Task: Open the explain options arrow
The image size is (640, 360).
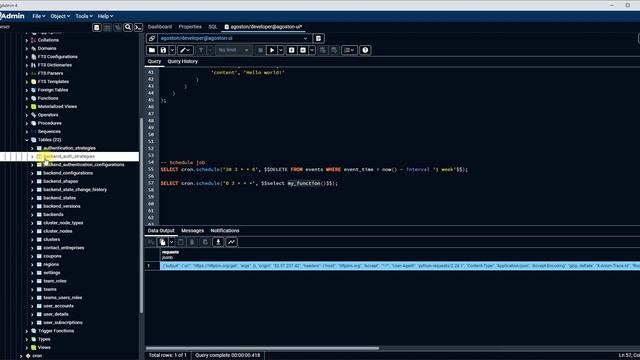Action: point(312,50)
